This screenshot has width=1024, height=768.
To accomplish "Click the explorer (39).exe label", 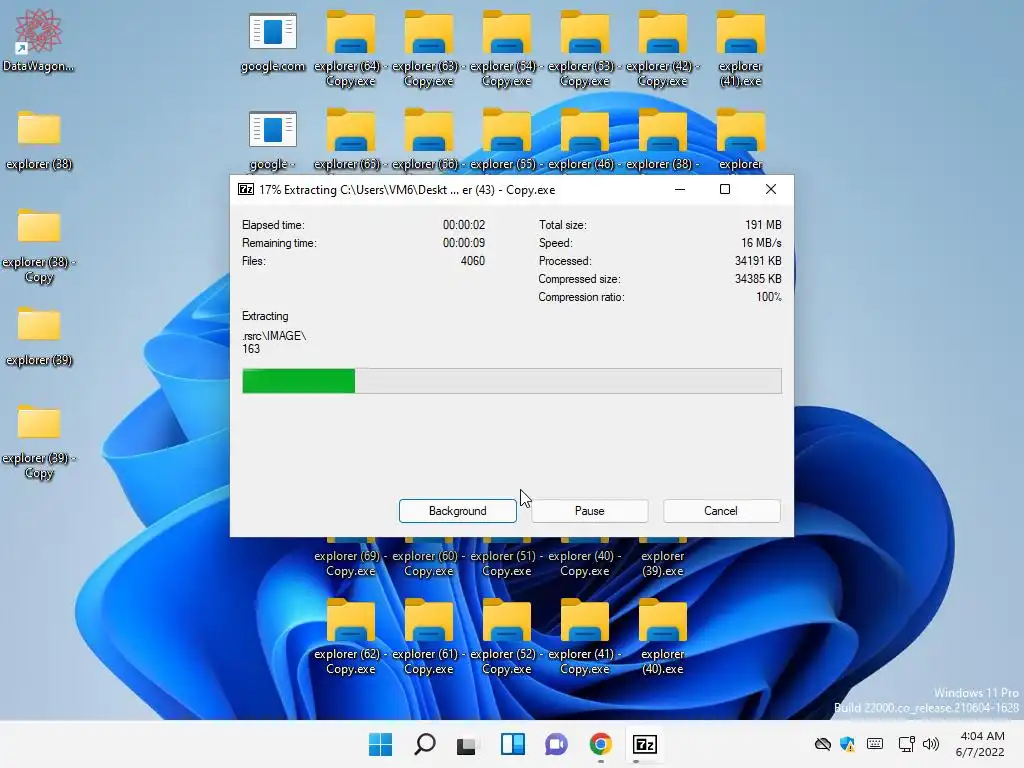I will pyautogui.click(x=662, y=563).
